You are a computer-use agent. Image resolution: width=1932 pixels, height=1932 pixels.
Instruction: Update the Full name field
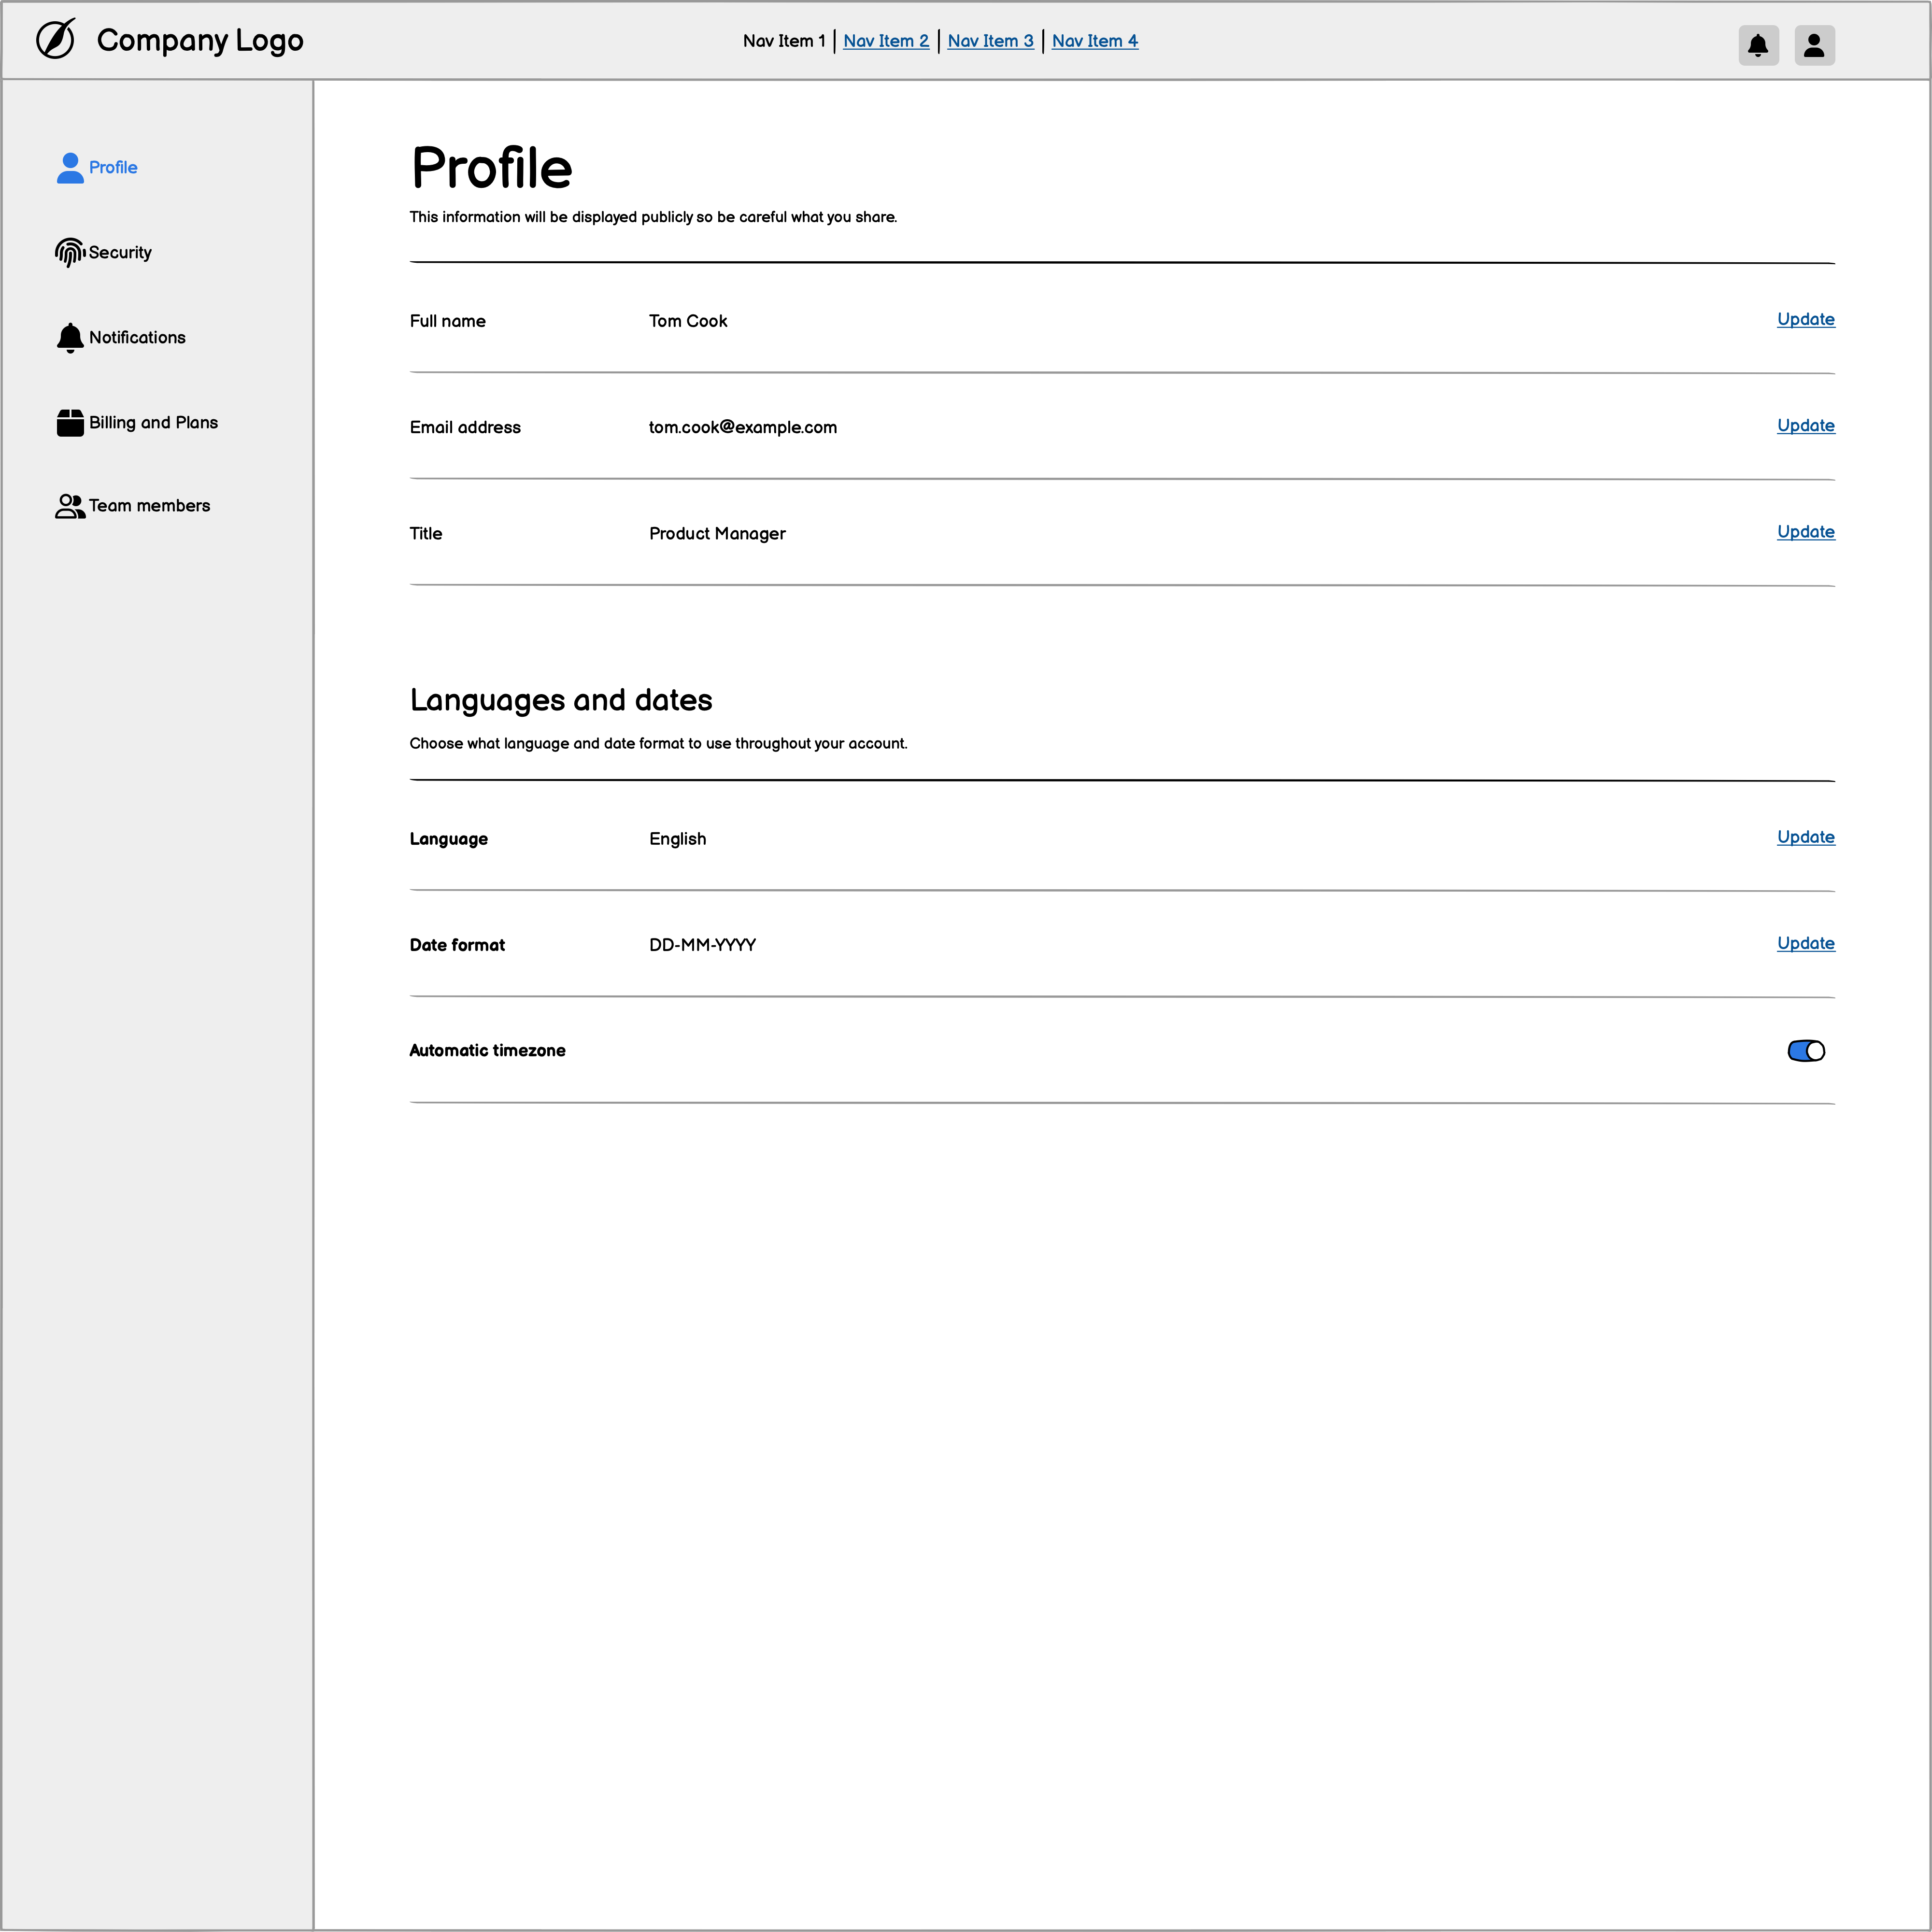[x=1805, y=319]
